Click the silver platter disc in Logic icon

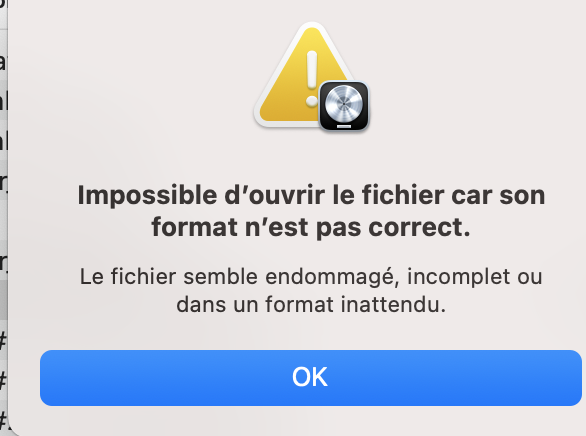tap(344, 103)
